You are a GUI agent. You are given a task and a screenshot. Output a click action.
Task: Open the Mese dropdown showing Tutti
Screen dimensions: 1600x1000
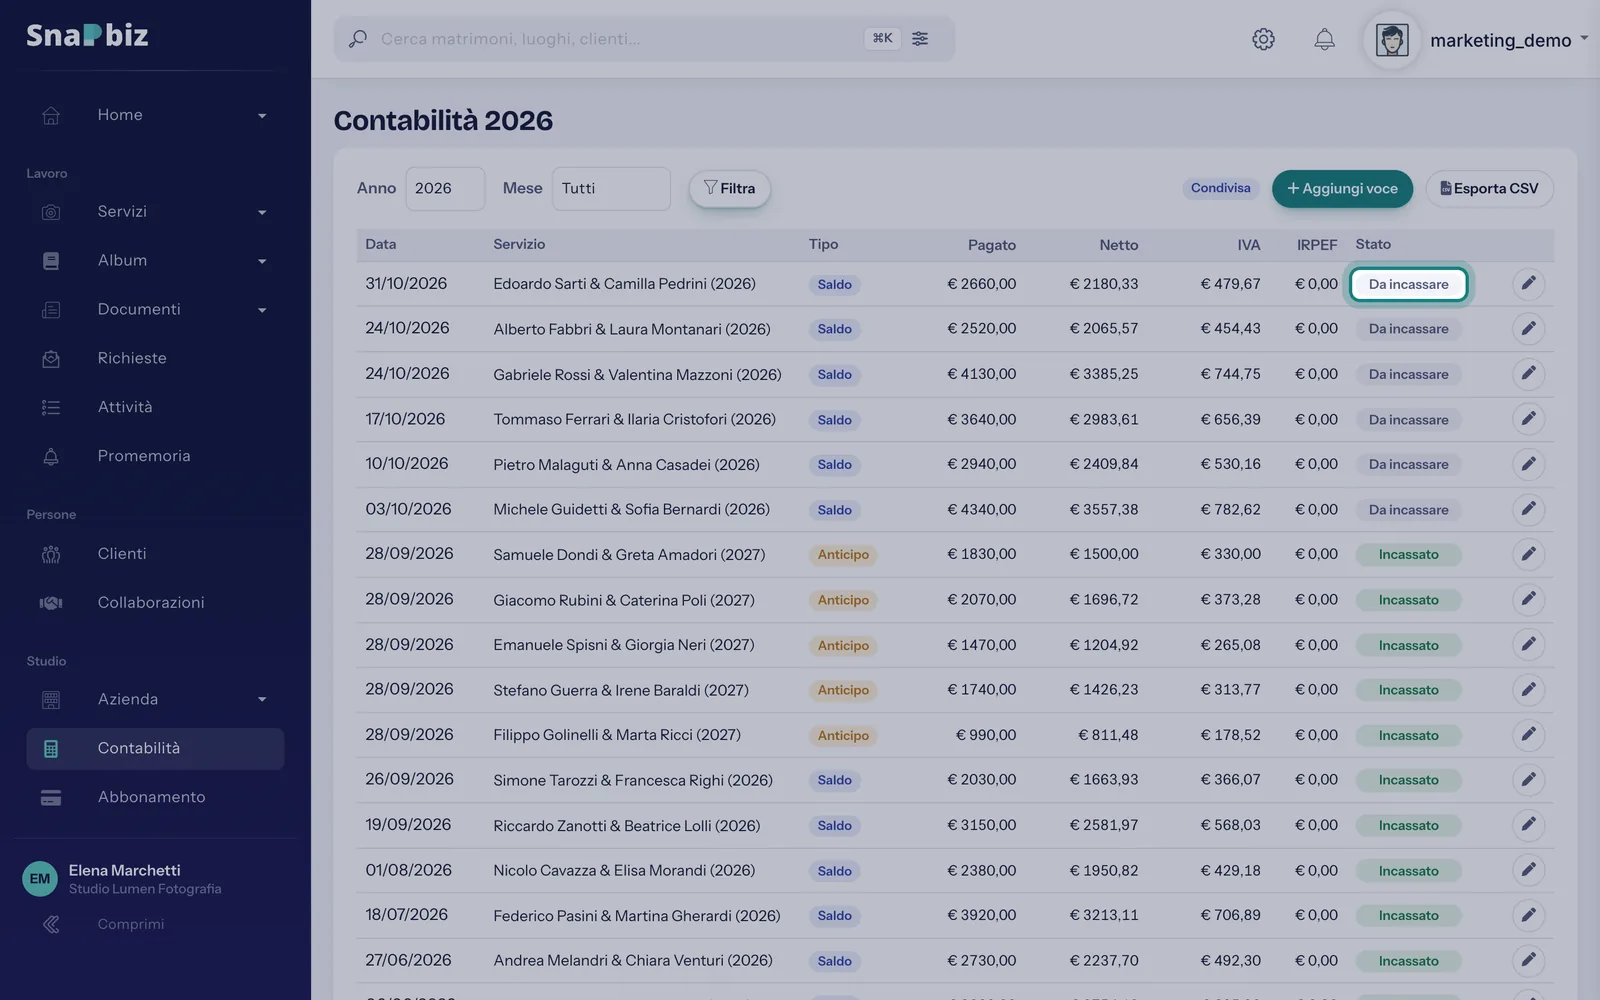[611, 188]
